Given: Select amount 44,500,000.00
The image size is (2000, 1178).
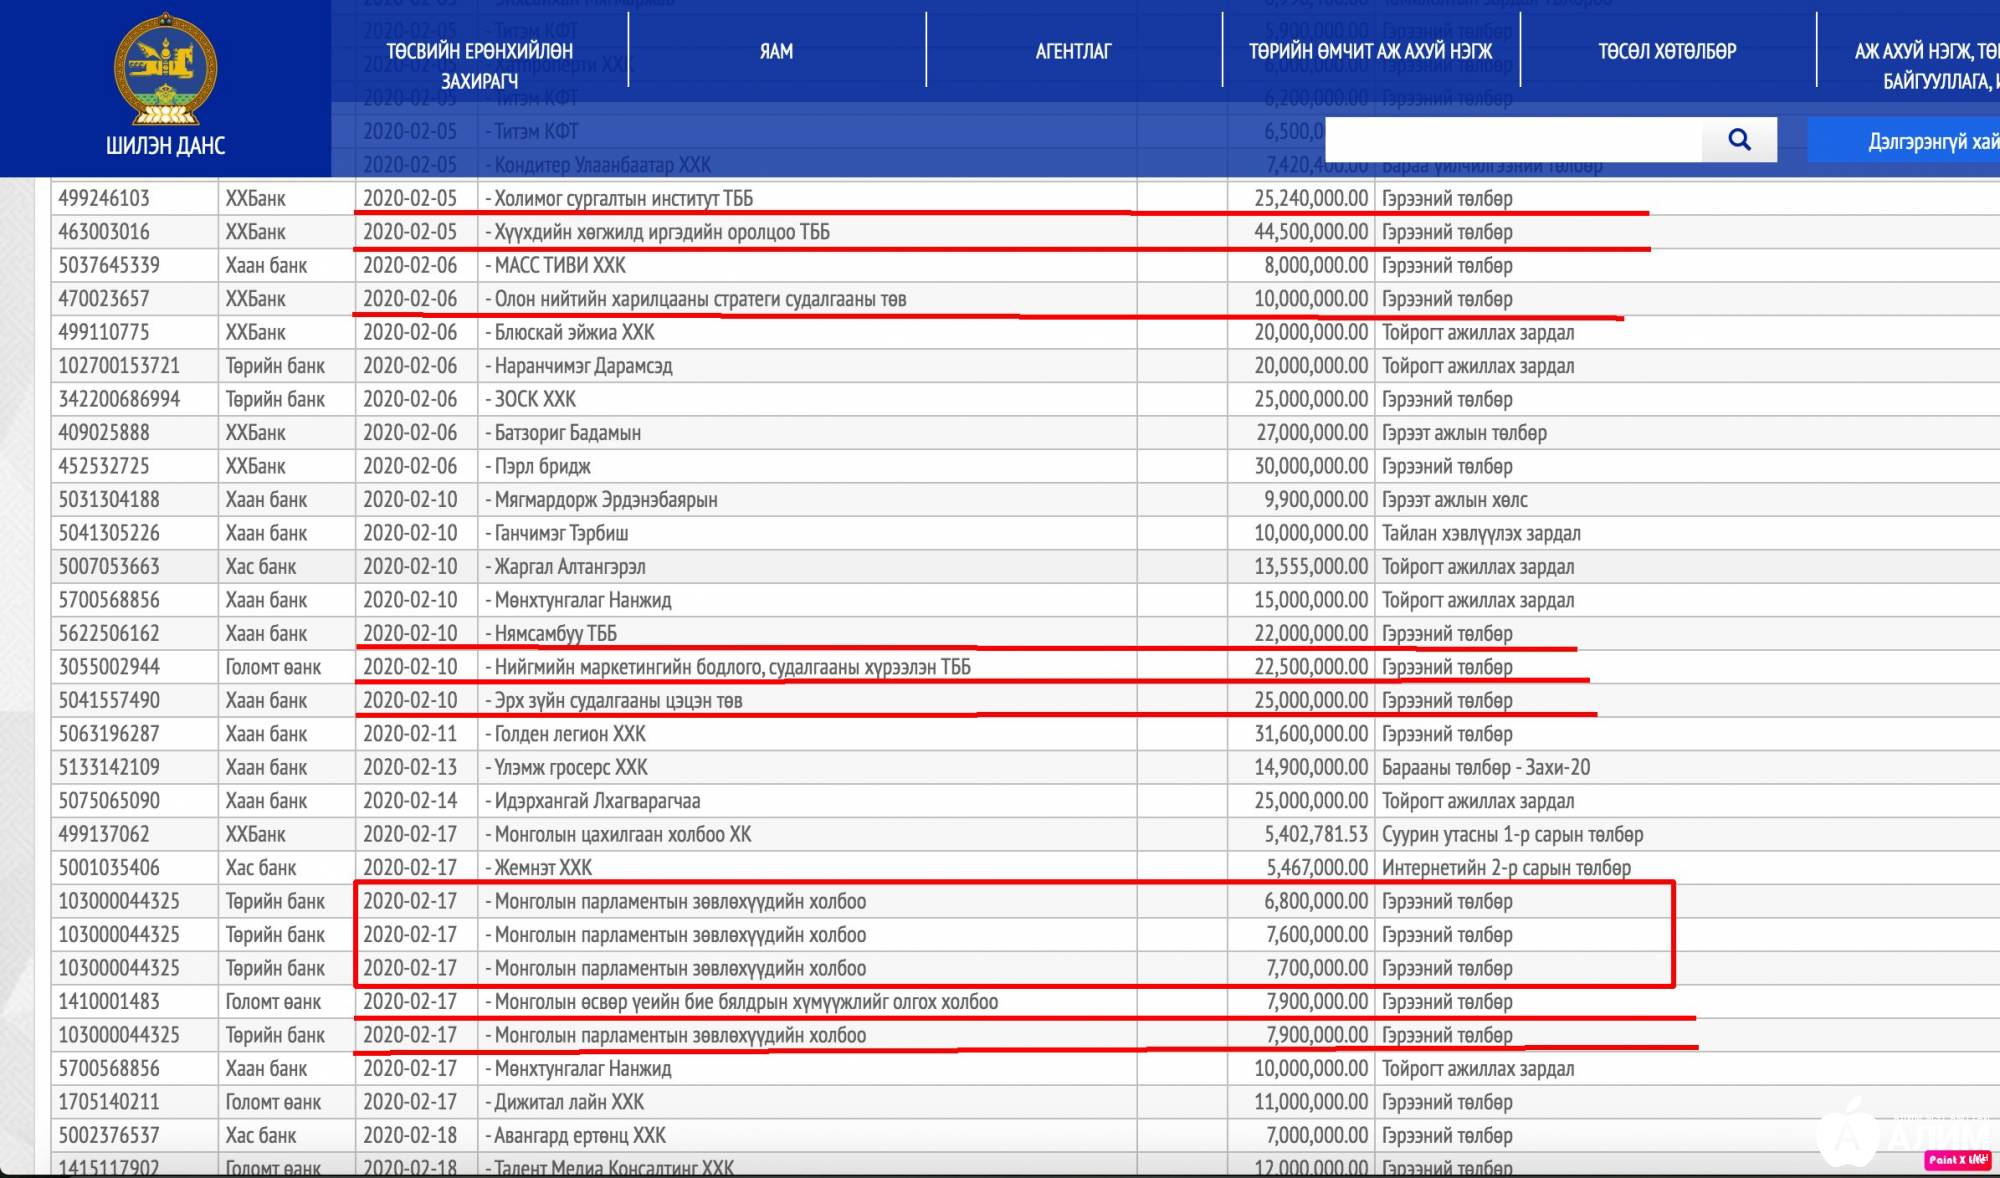Looking at the screenshot, I should point(1311,232).
